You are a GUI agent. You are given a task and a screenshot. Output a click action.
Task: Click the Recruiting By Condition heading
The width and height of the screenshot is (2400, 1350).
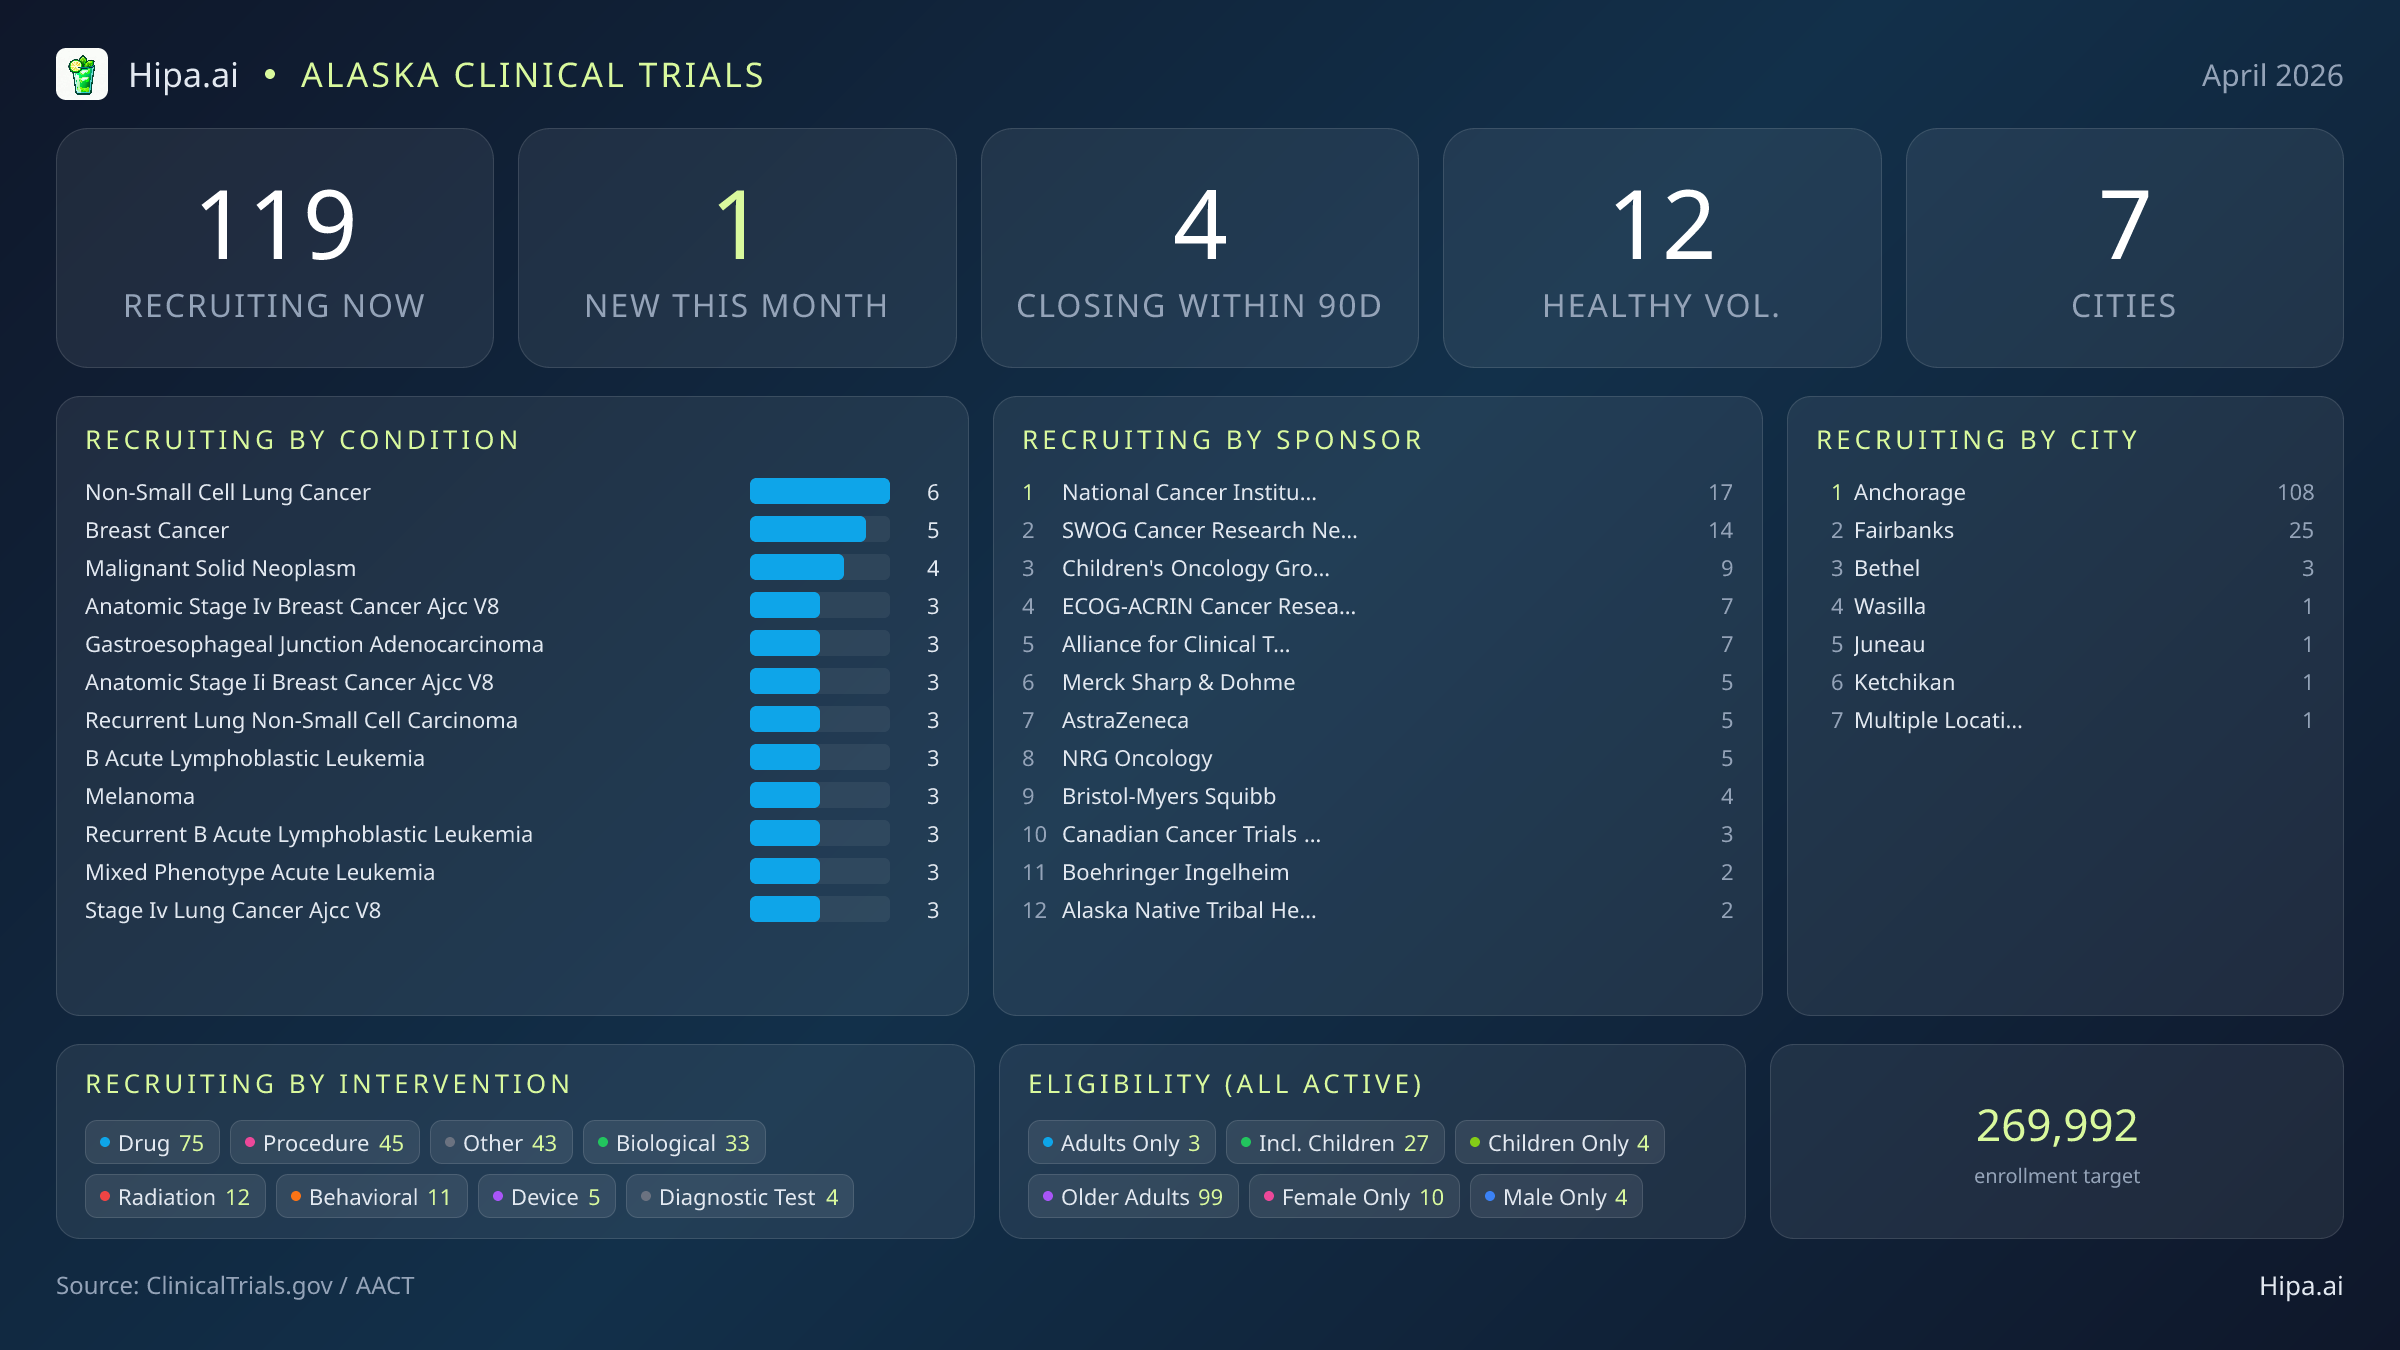click(302, 440)
